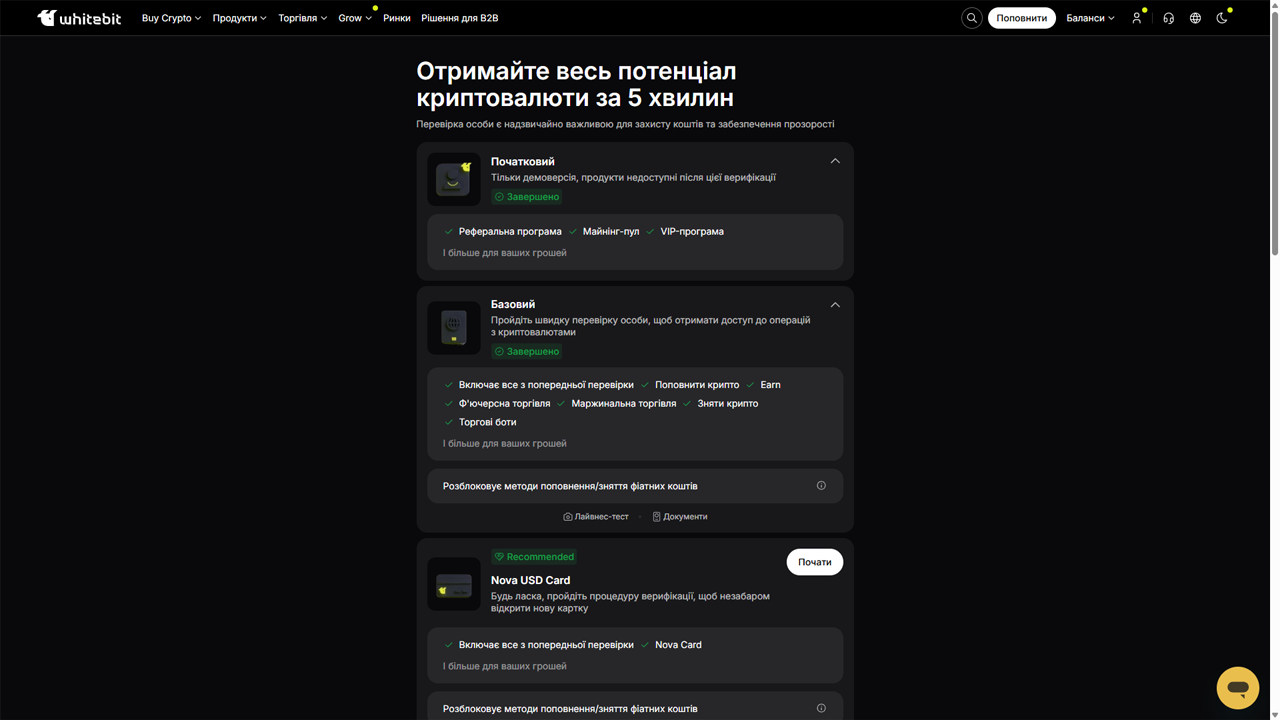Screen dimensions: 1280x720
Task: Show info about Nova Card fiat methods
Action: 821,708
